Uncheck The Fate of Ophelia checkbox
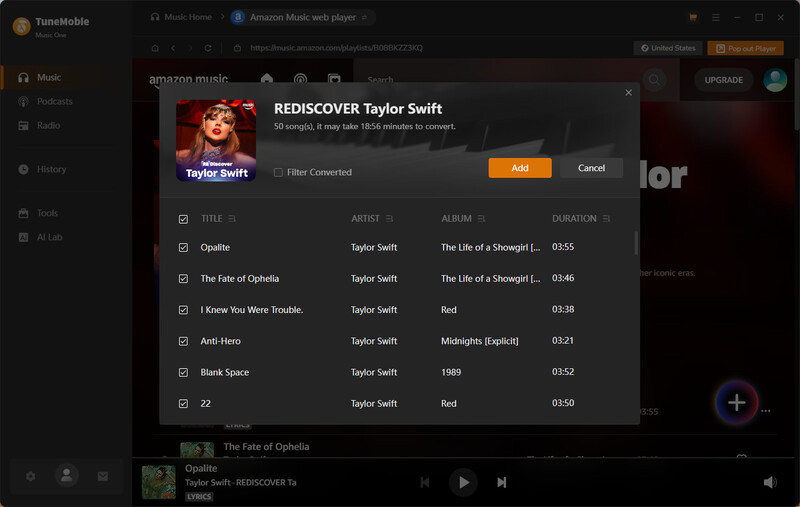This screenshot has height=507, width=800. [x=184, y=278]
